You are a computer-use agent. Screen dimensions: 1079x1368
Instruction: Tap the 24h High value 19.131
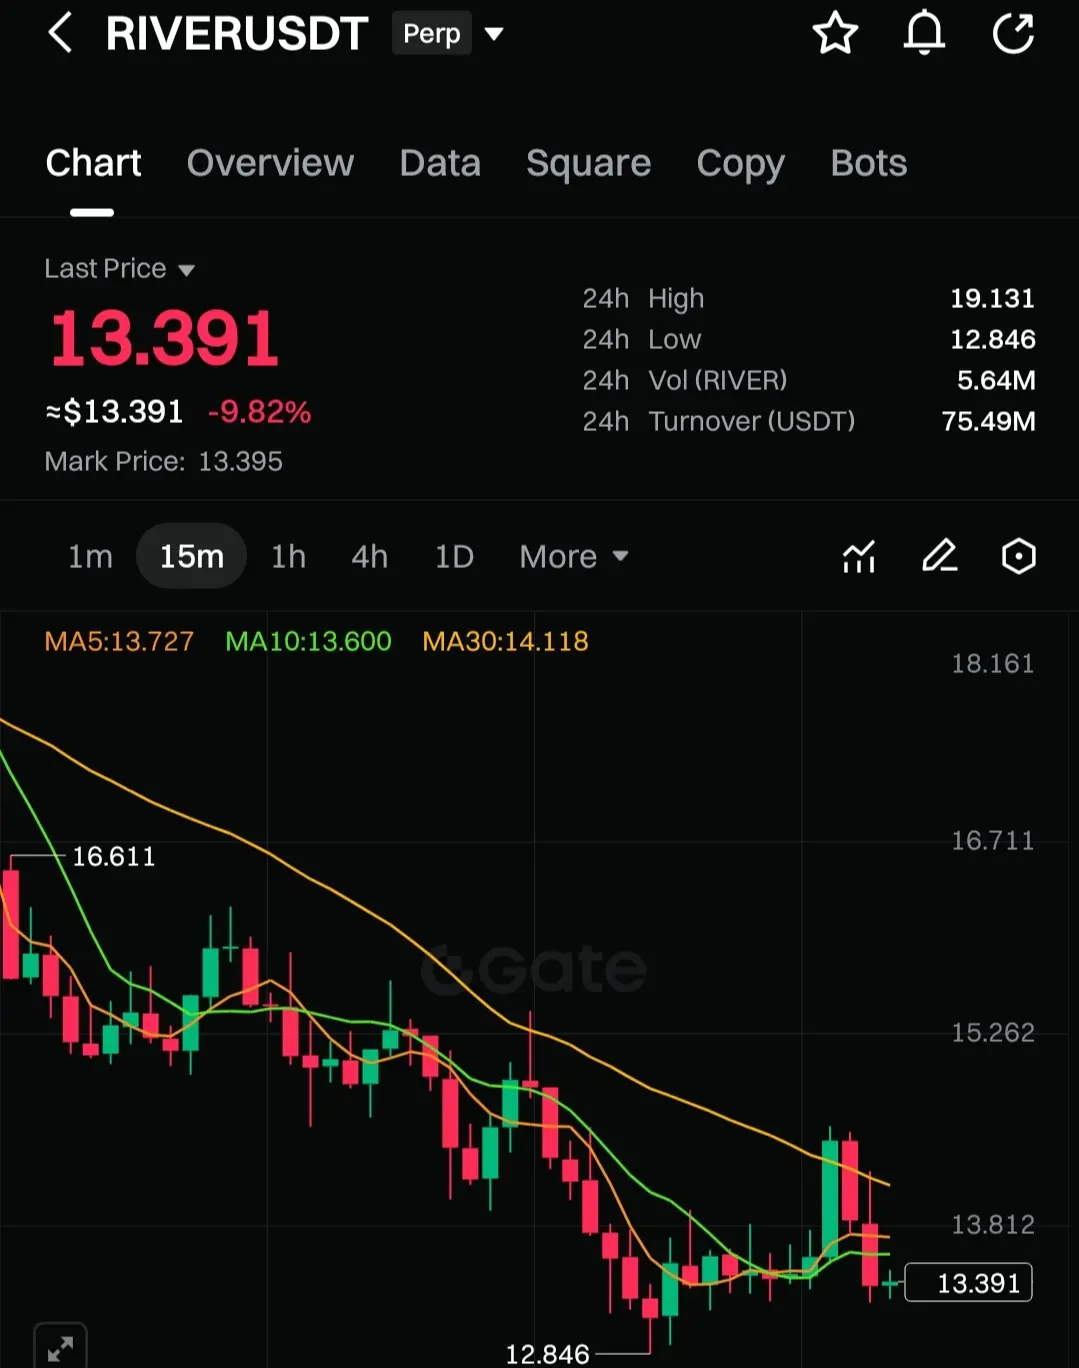pos(992,298)
